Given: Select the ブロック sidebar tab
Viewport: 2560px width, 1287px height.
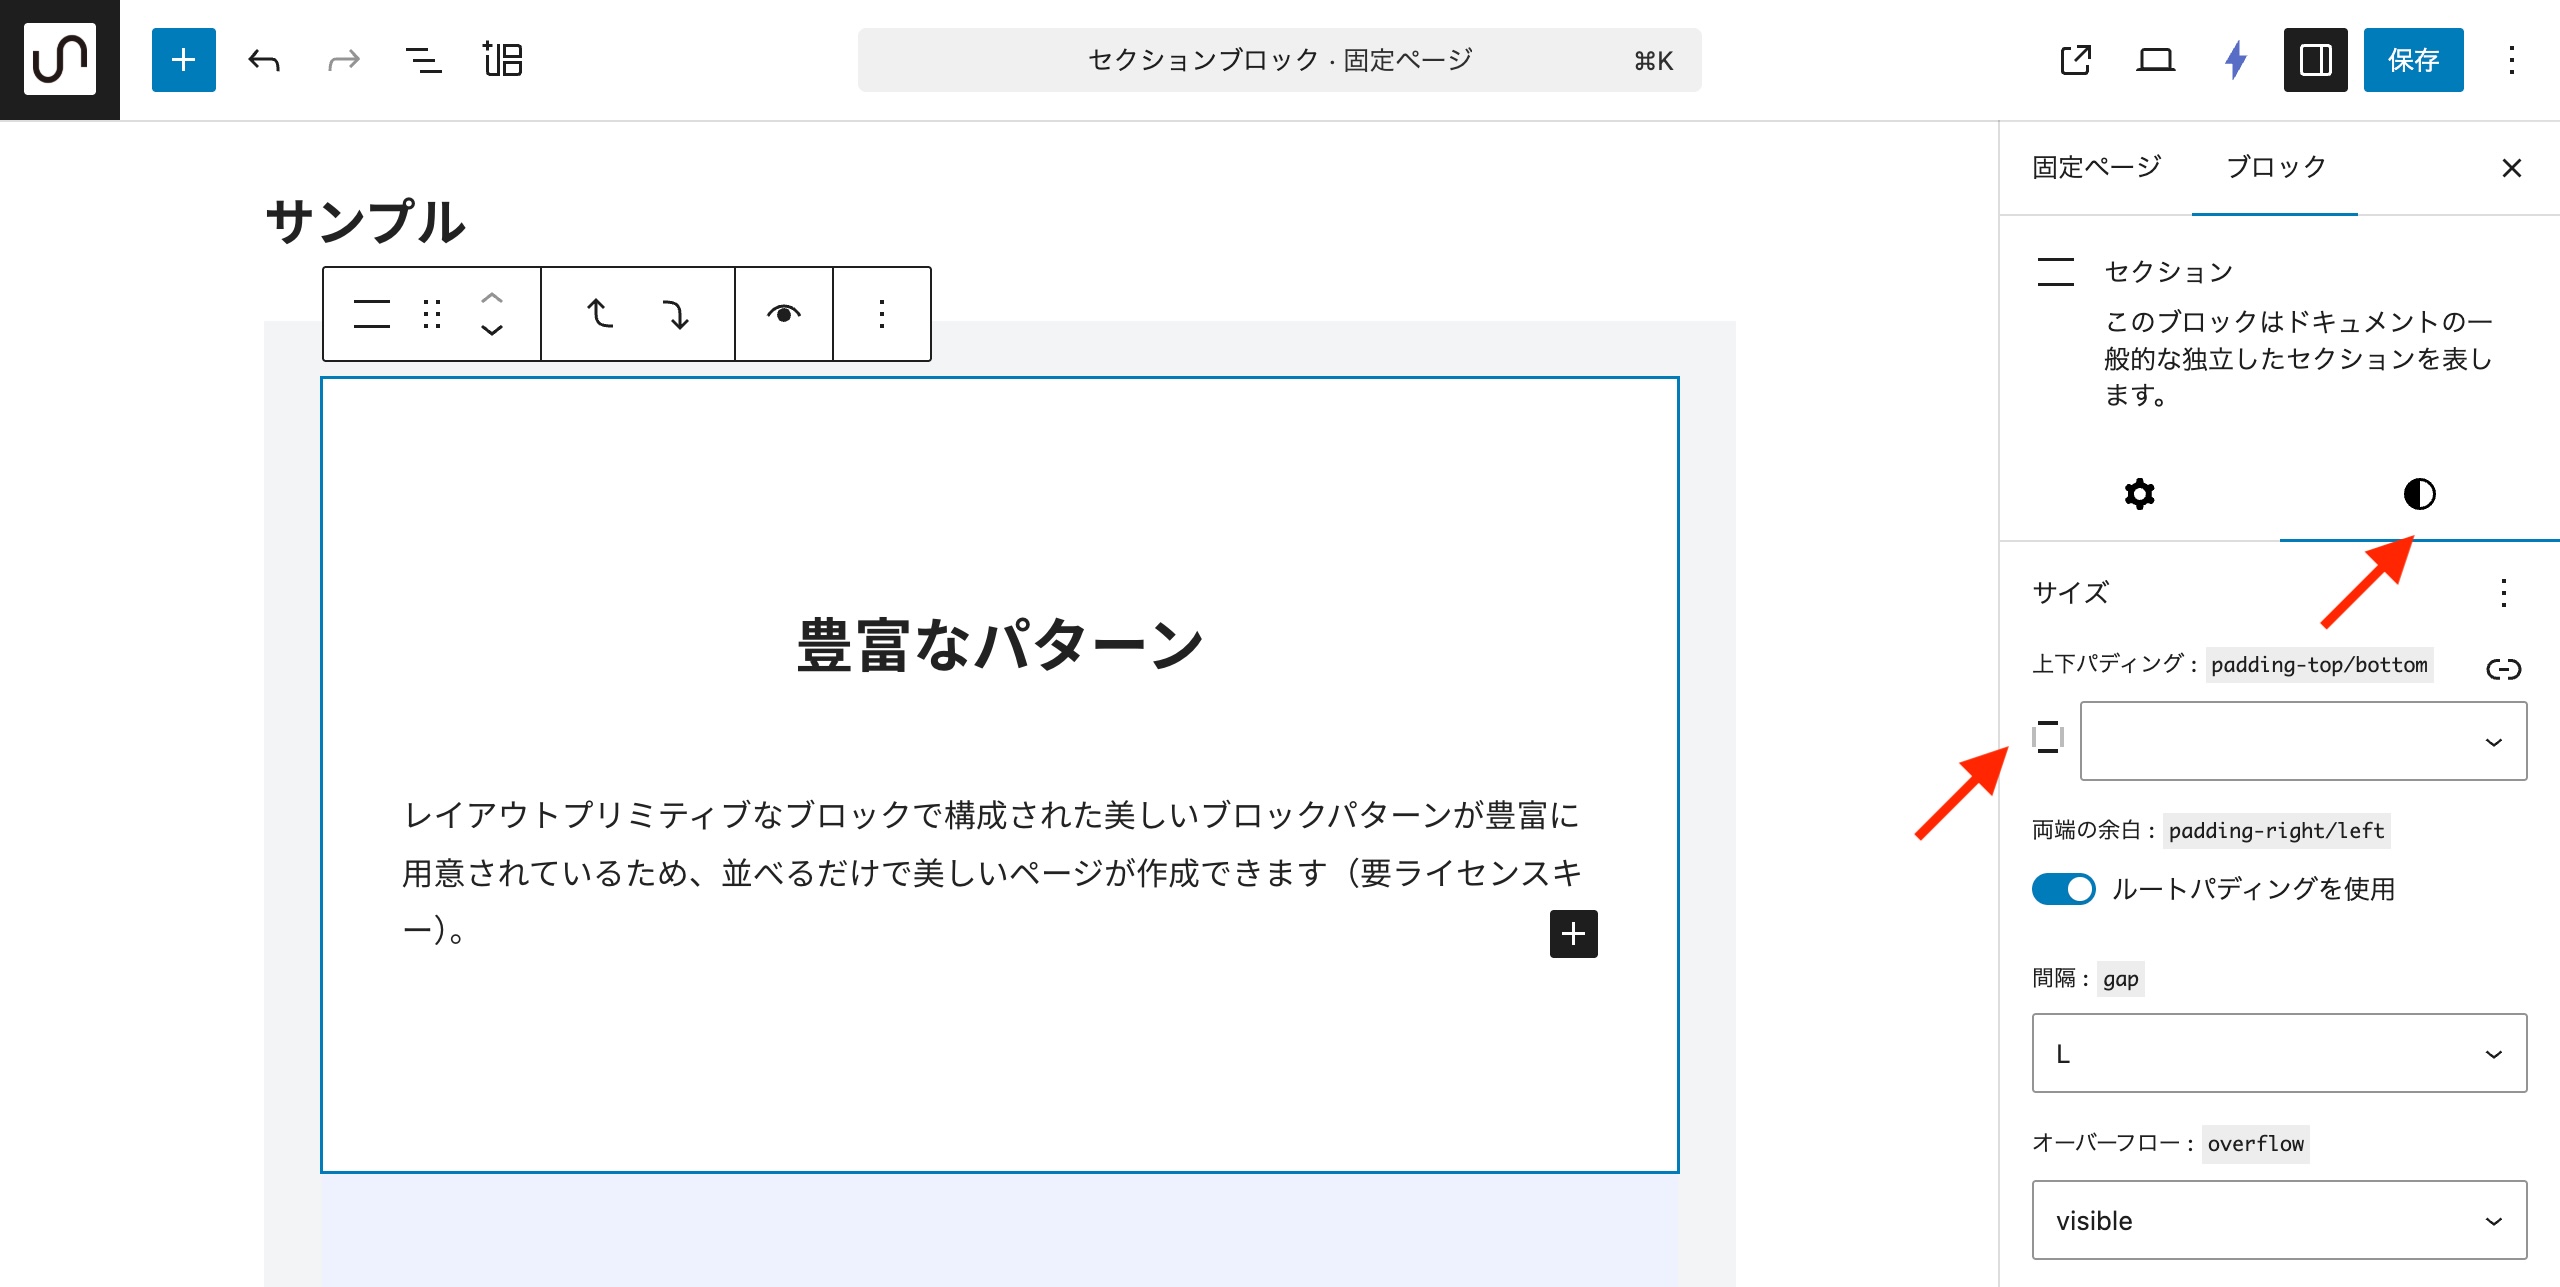Looking at the screenshot, I should tap(2275, 167).
